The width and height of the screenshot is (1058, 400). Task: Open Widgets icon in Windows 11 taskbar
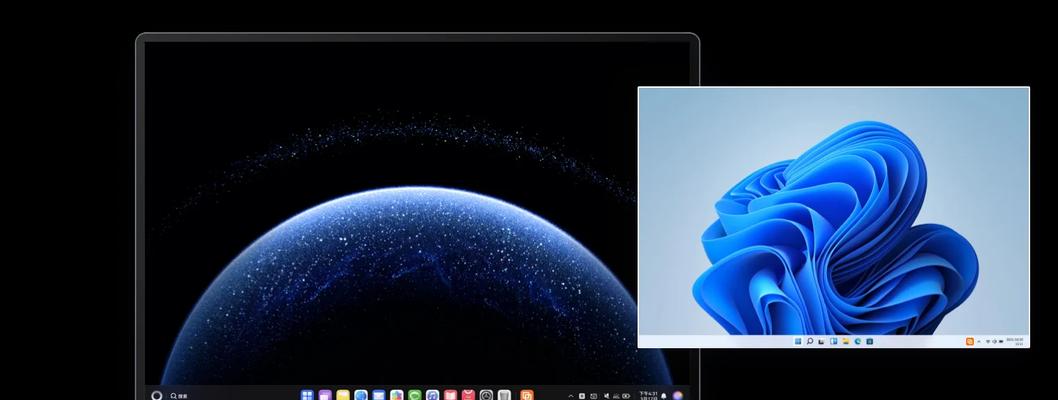click(833, 341)
